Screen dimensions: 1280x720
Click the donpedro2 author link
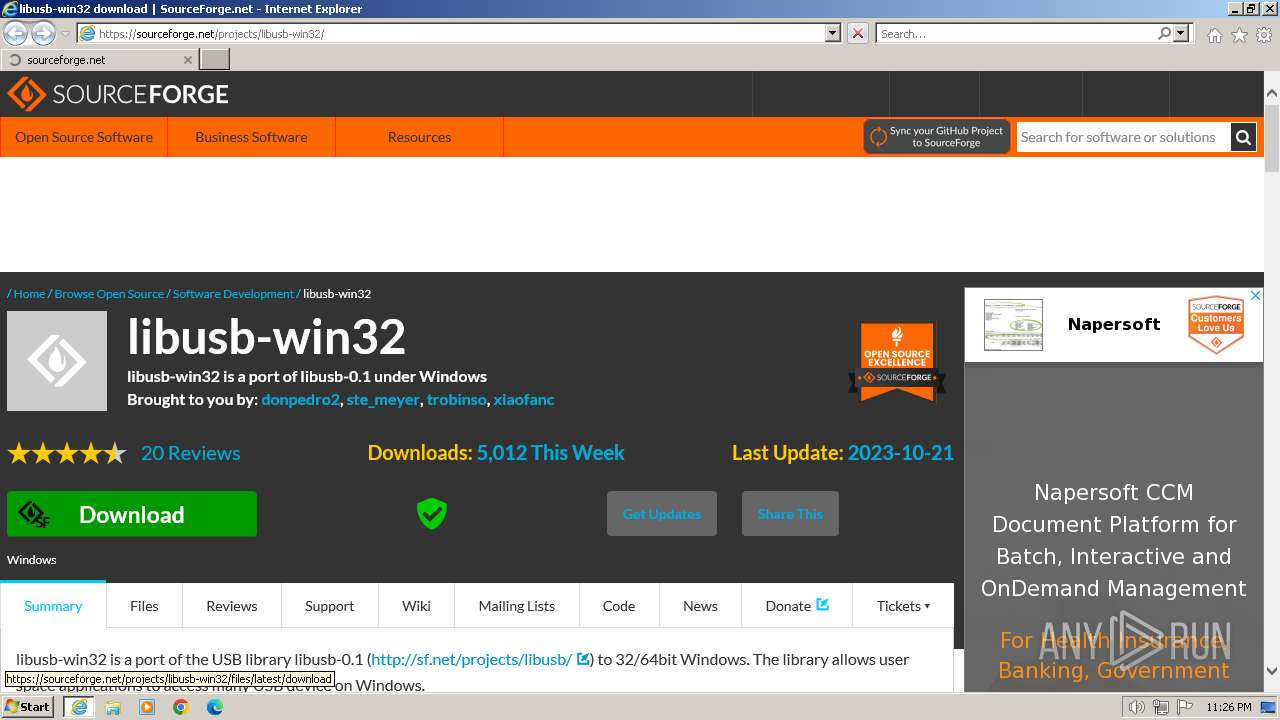pyautogui.click(x=300, y=399)
